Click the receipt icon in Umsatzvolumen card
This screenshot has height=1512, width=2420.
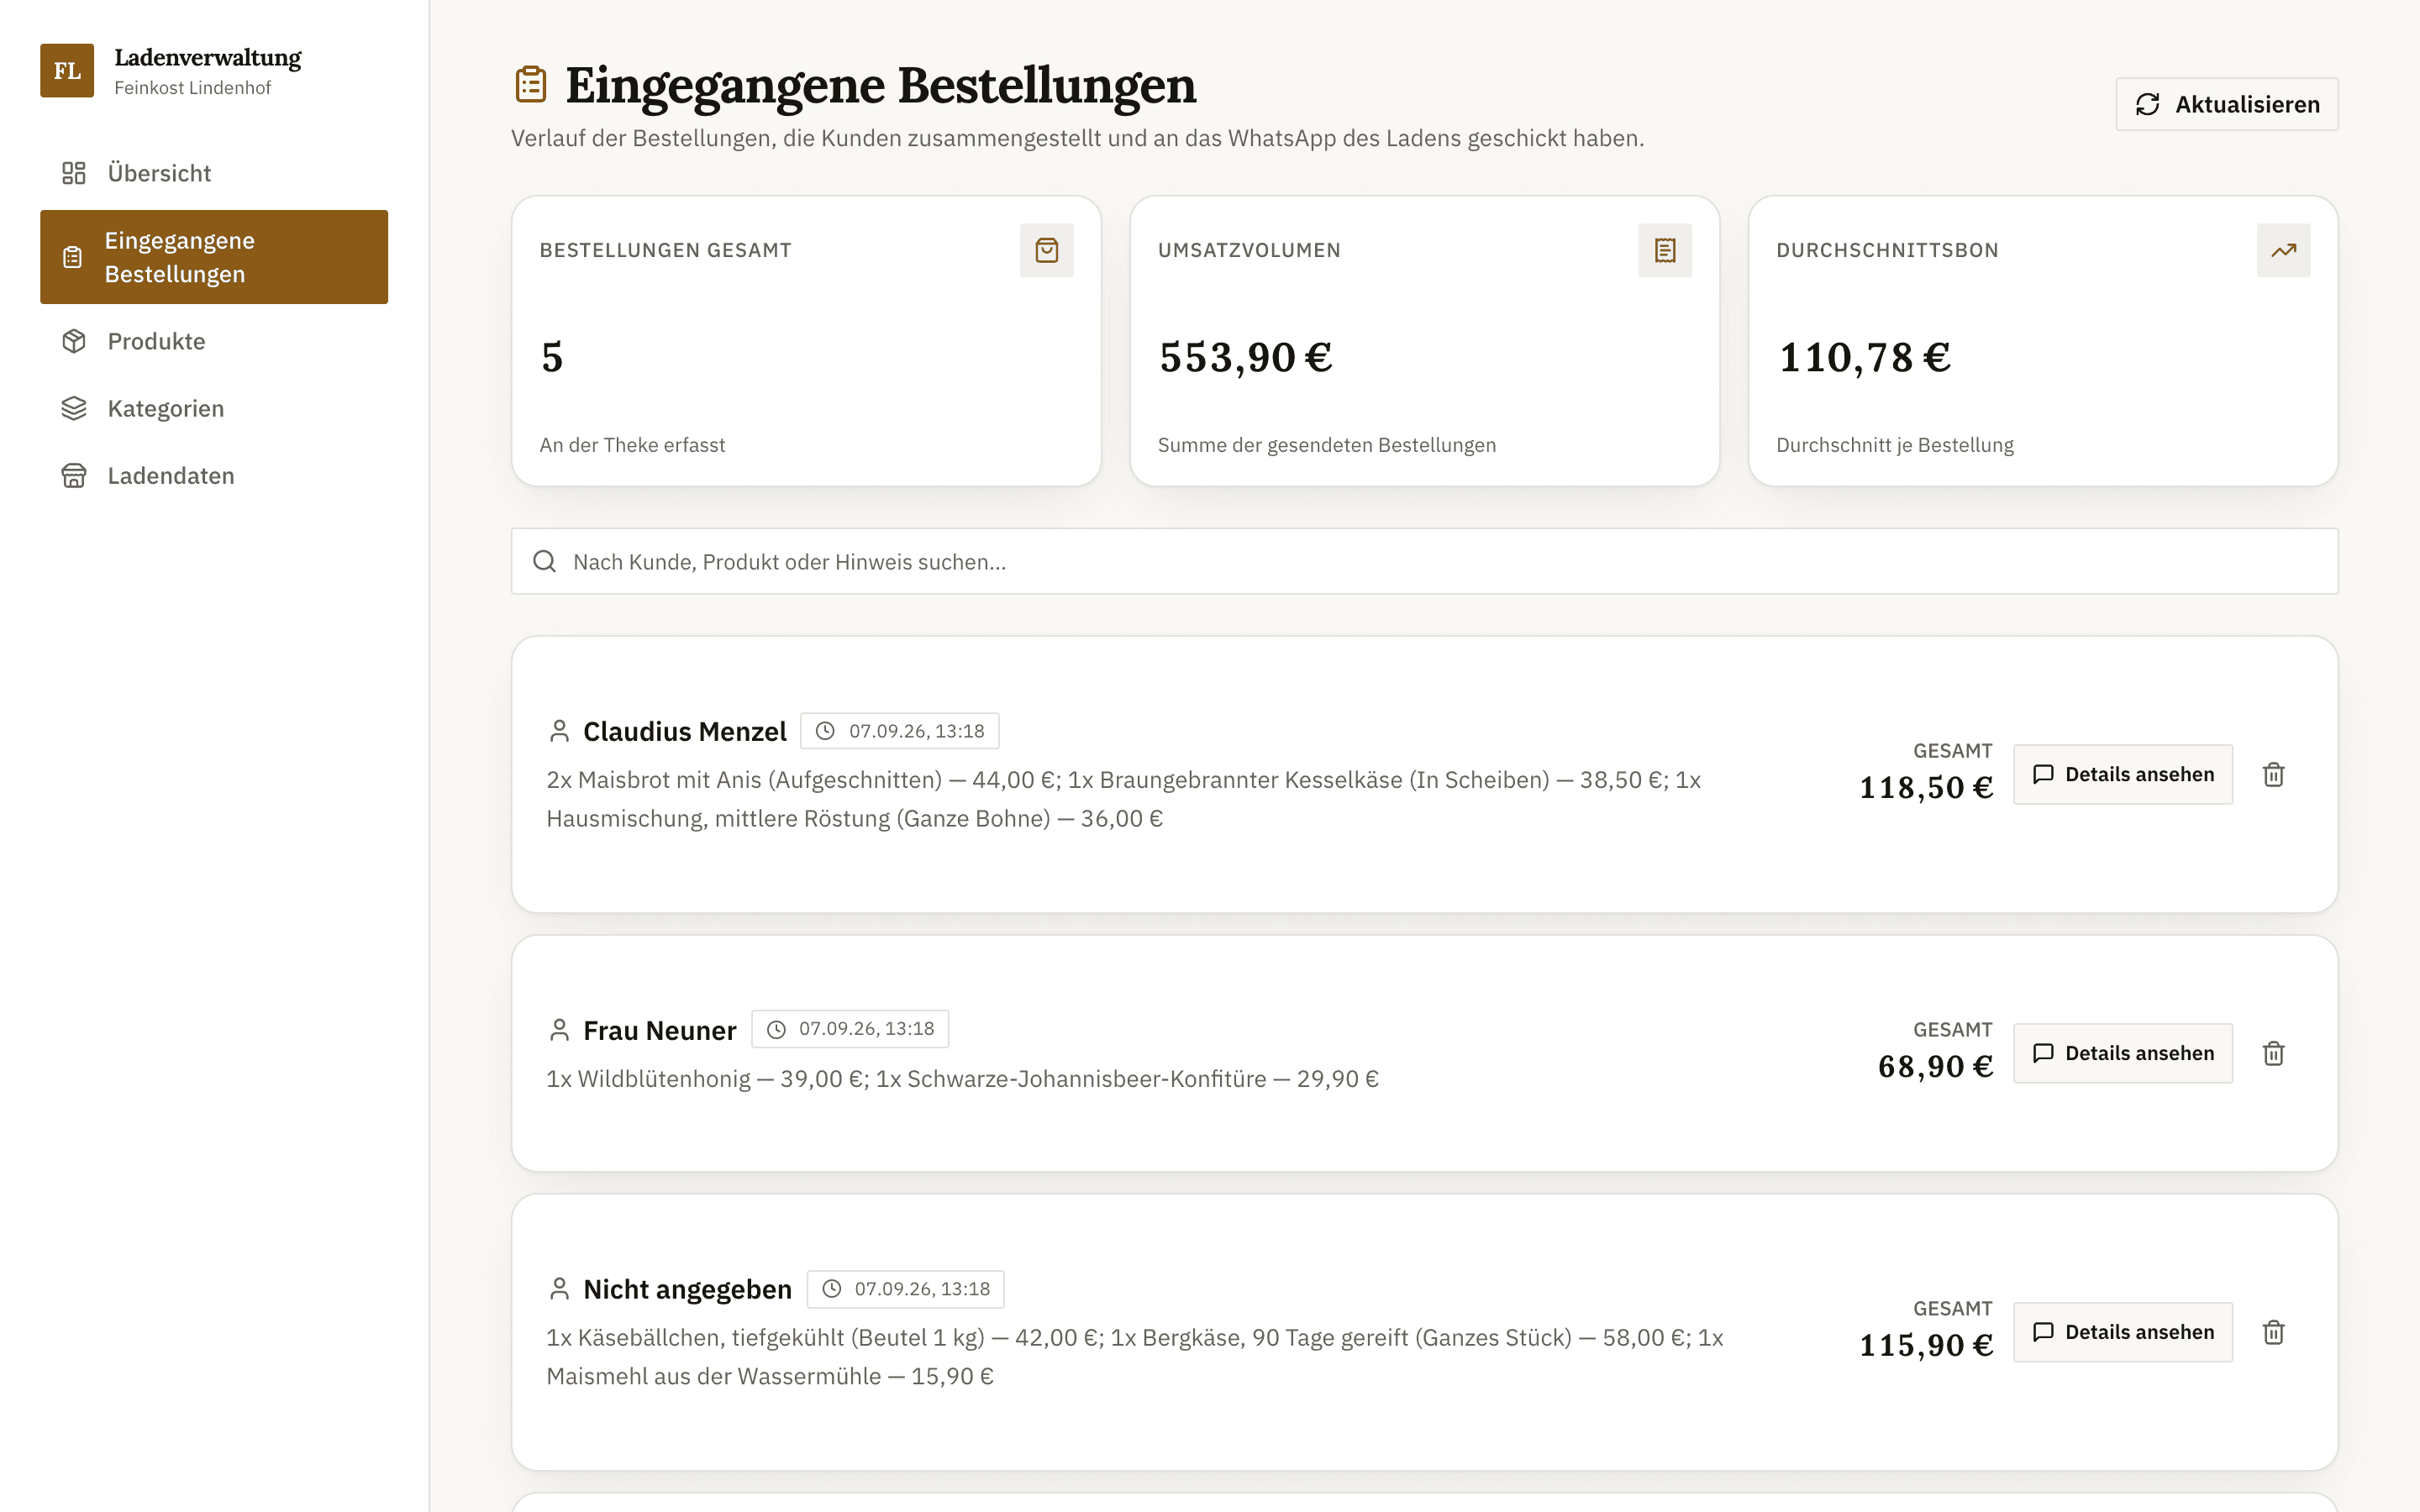pyautogui.click(x=1665, y=250)
